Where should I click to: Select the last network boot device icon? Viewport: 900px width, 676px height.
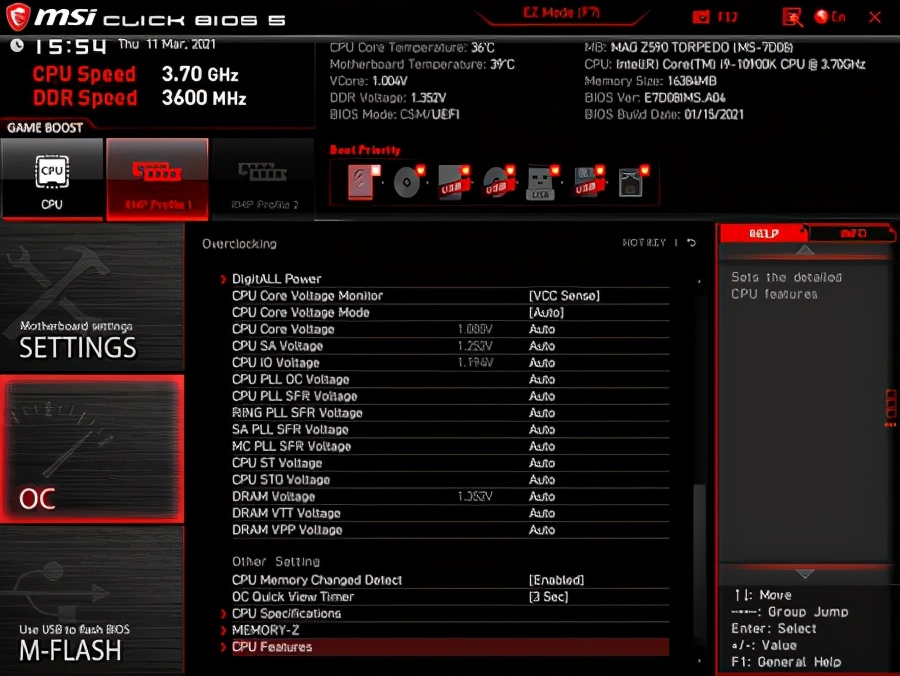633,182
